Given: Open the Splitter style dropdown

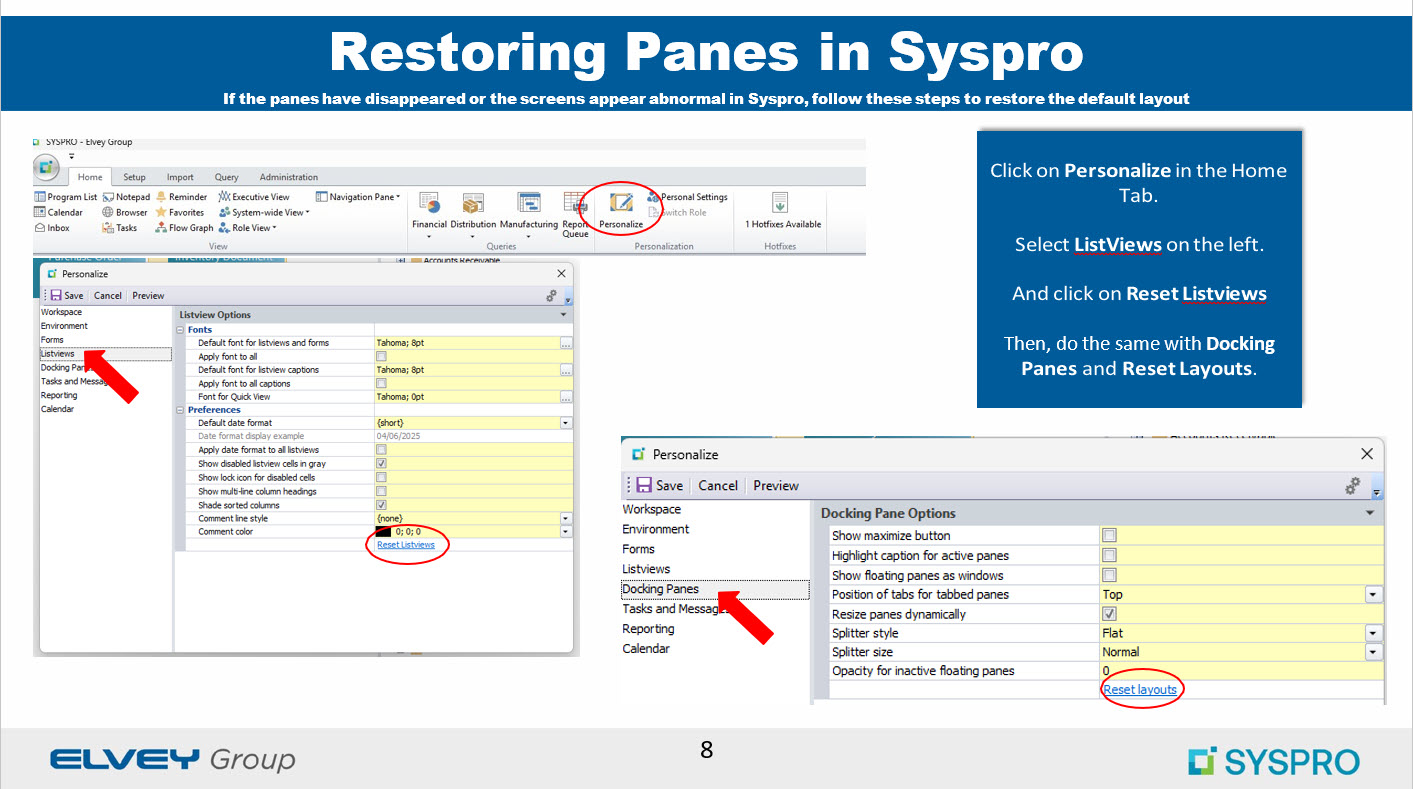Looking at the screenshot, I should (x=1374, y=633).
